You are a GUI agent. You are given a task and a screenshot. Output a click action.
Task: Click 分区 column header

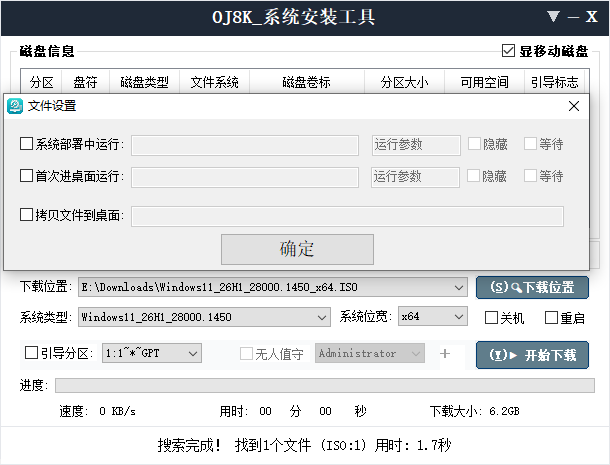point(41,82)
